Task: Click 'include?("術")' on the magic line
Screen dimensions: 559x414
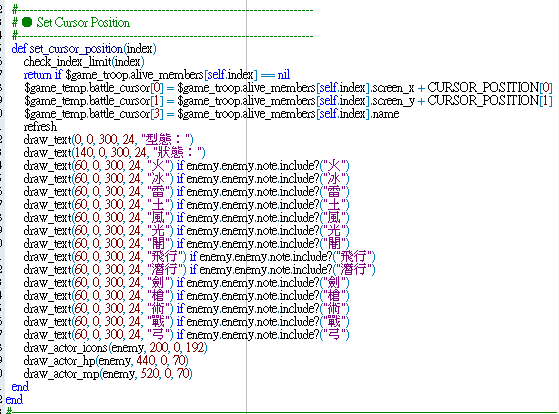Action: click(x=314, y=308)
